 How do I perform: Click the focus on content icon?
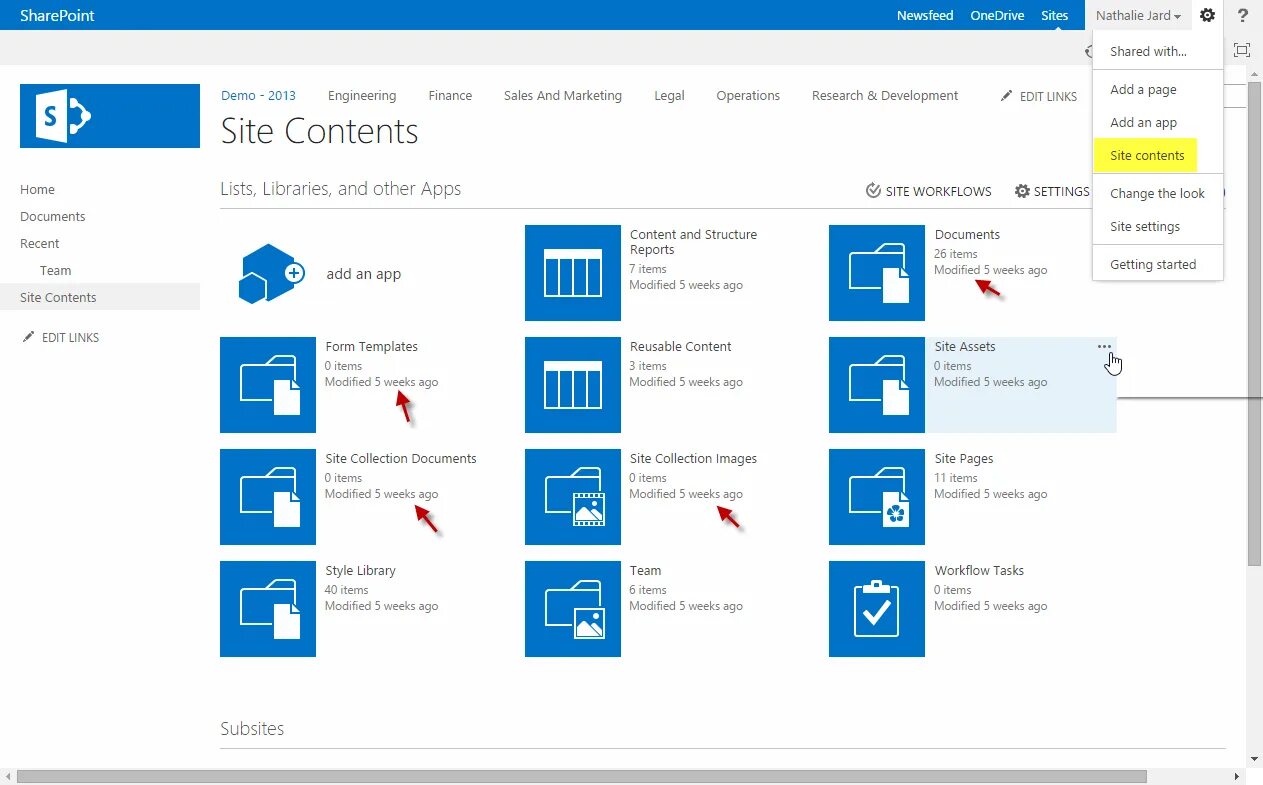coord(1242,50)
